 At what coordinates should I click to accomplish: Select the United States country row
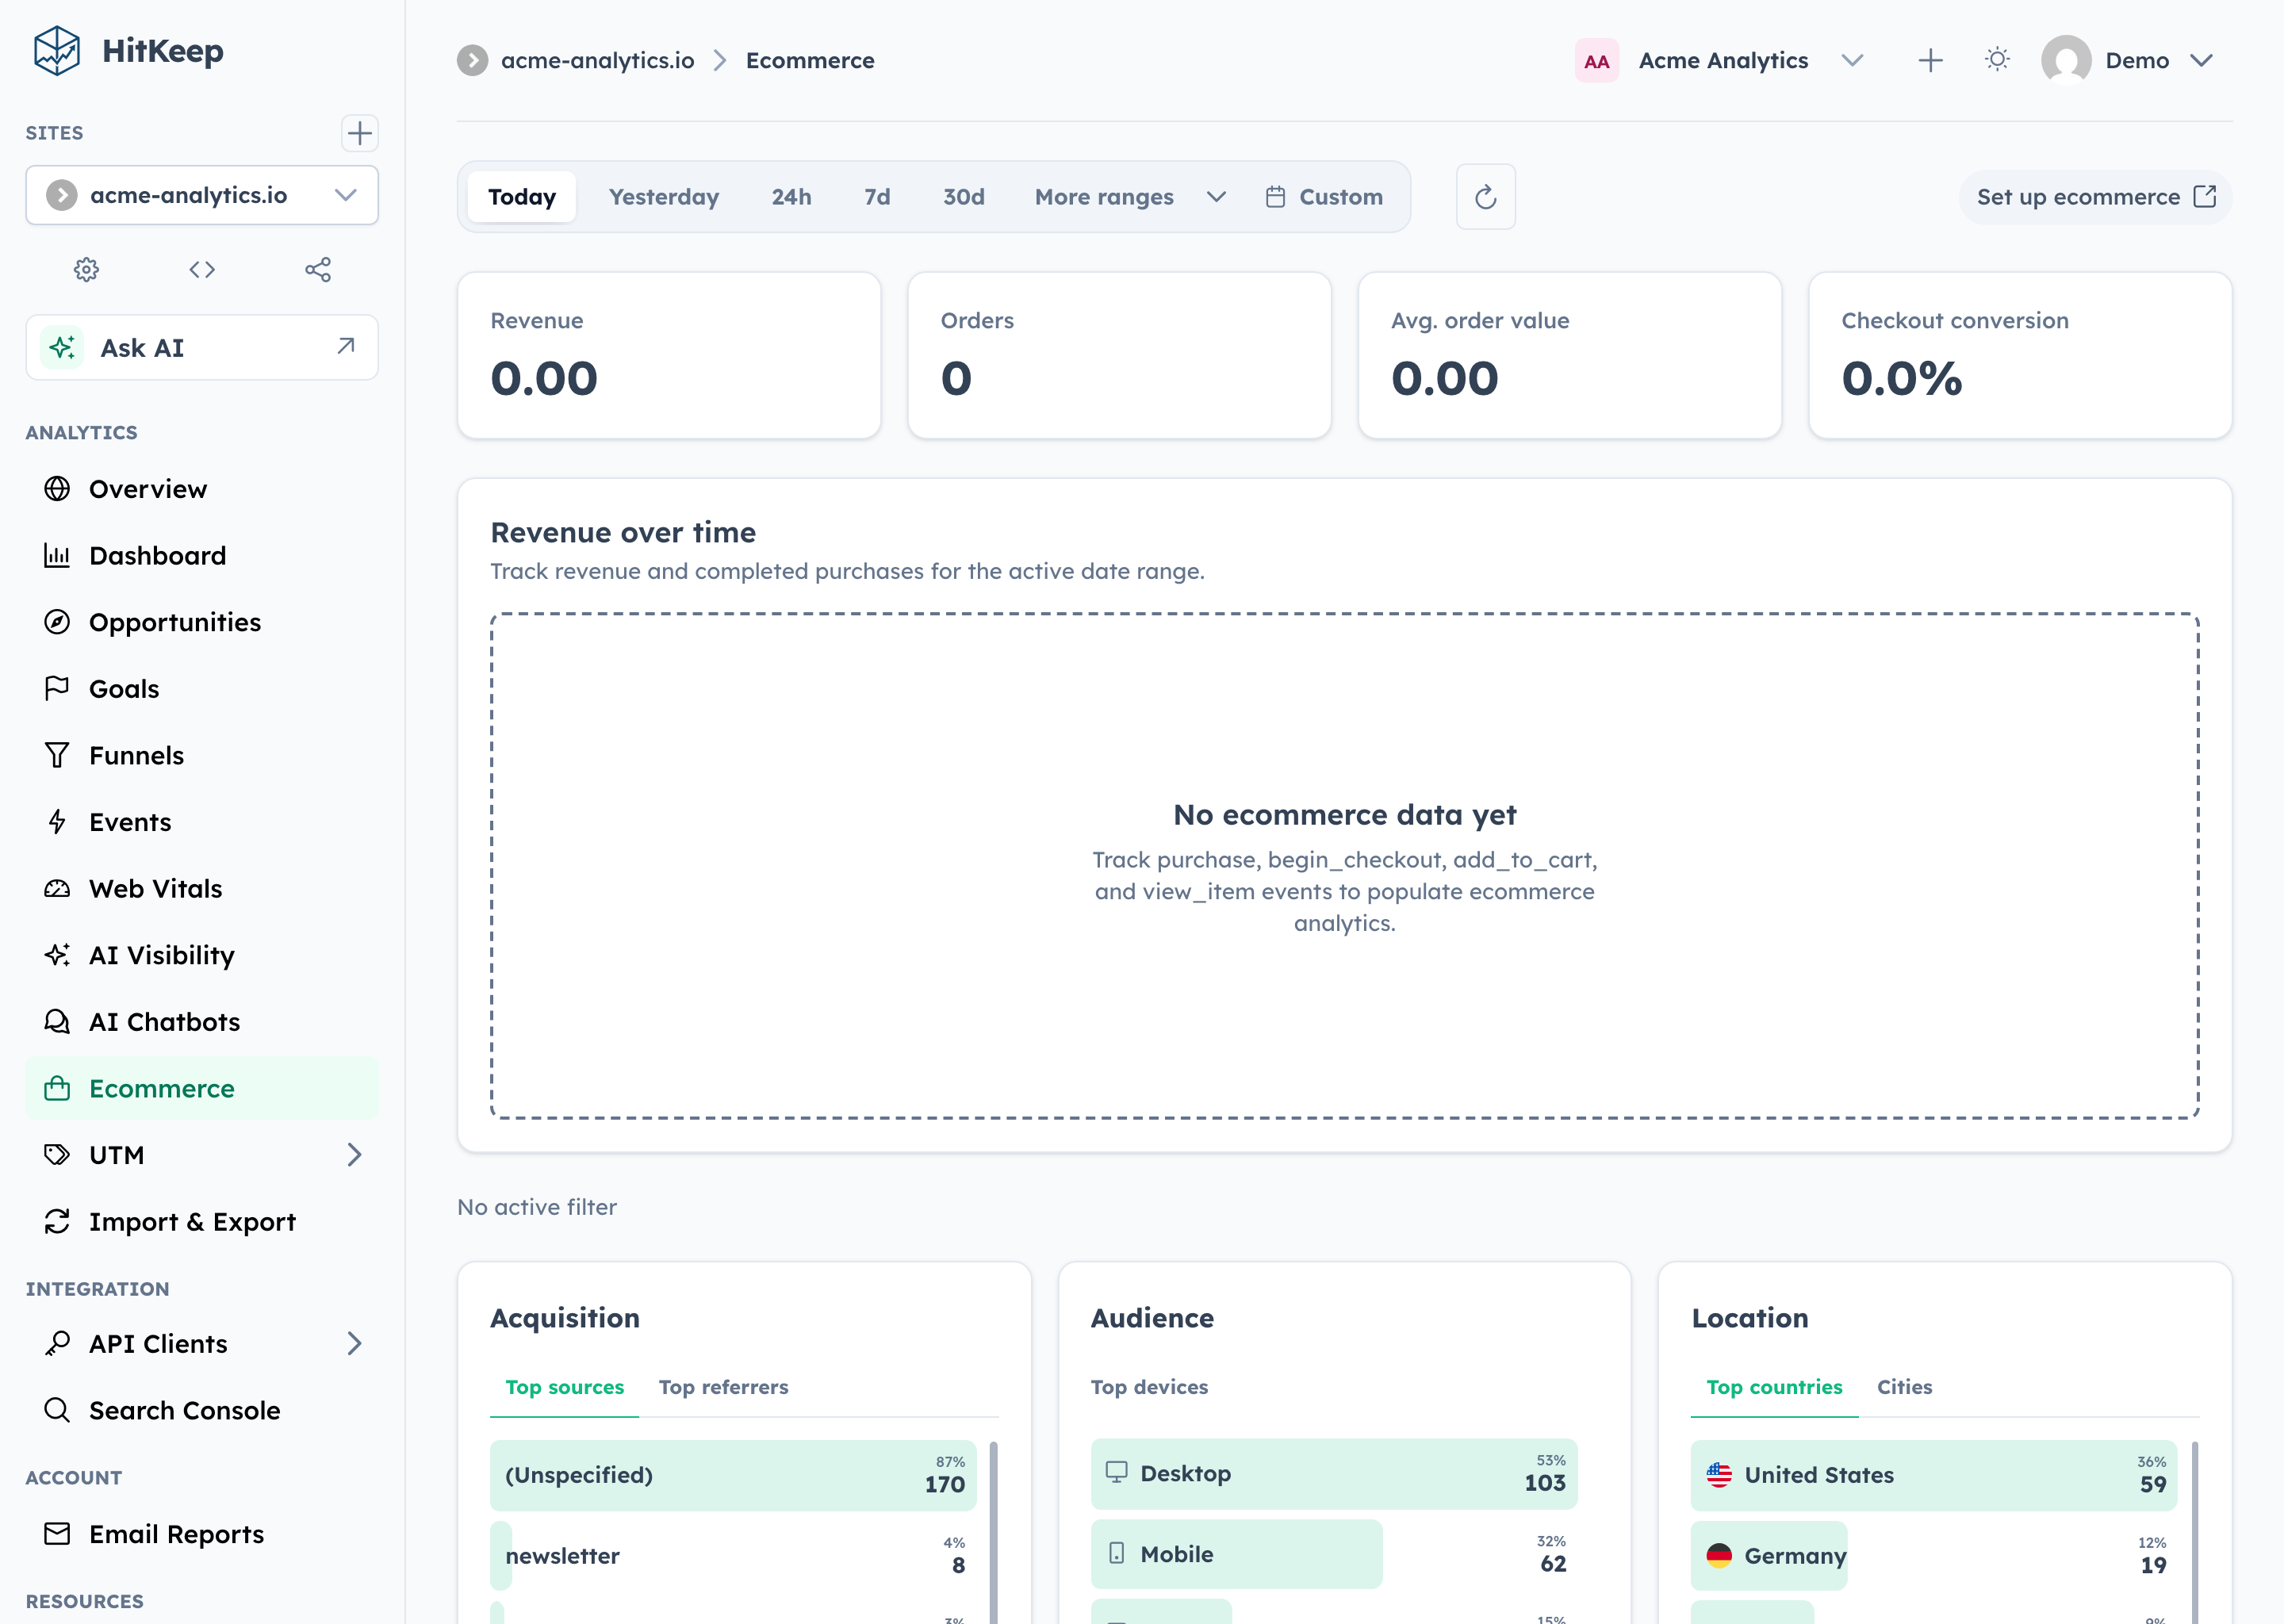[1934, 1475]
